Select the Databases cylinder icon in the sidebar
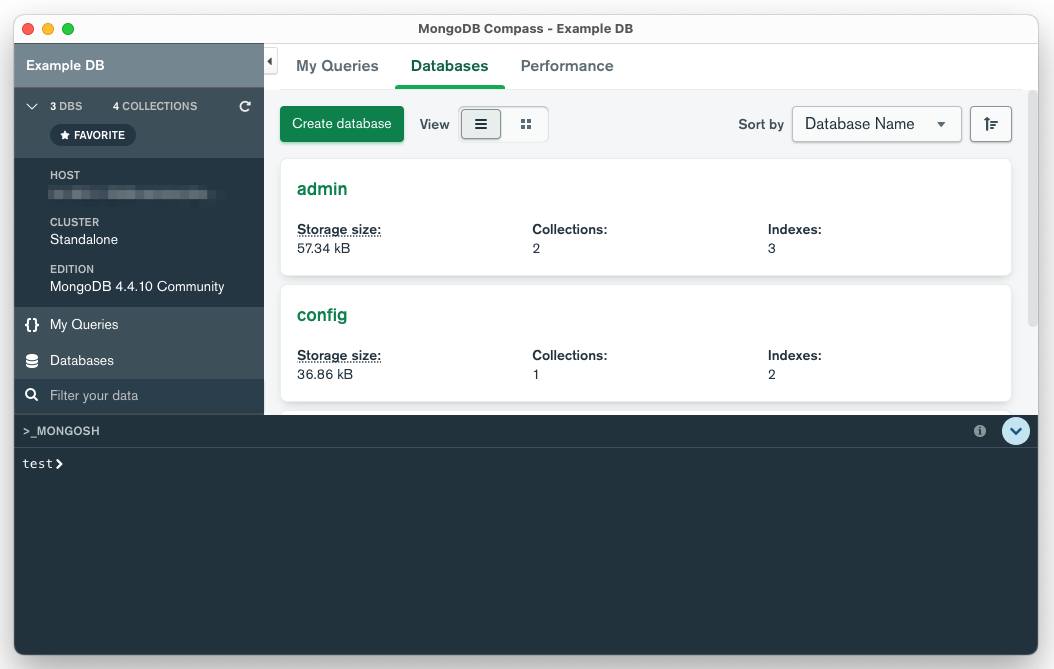 31,360
